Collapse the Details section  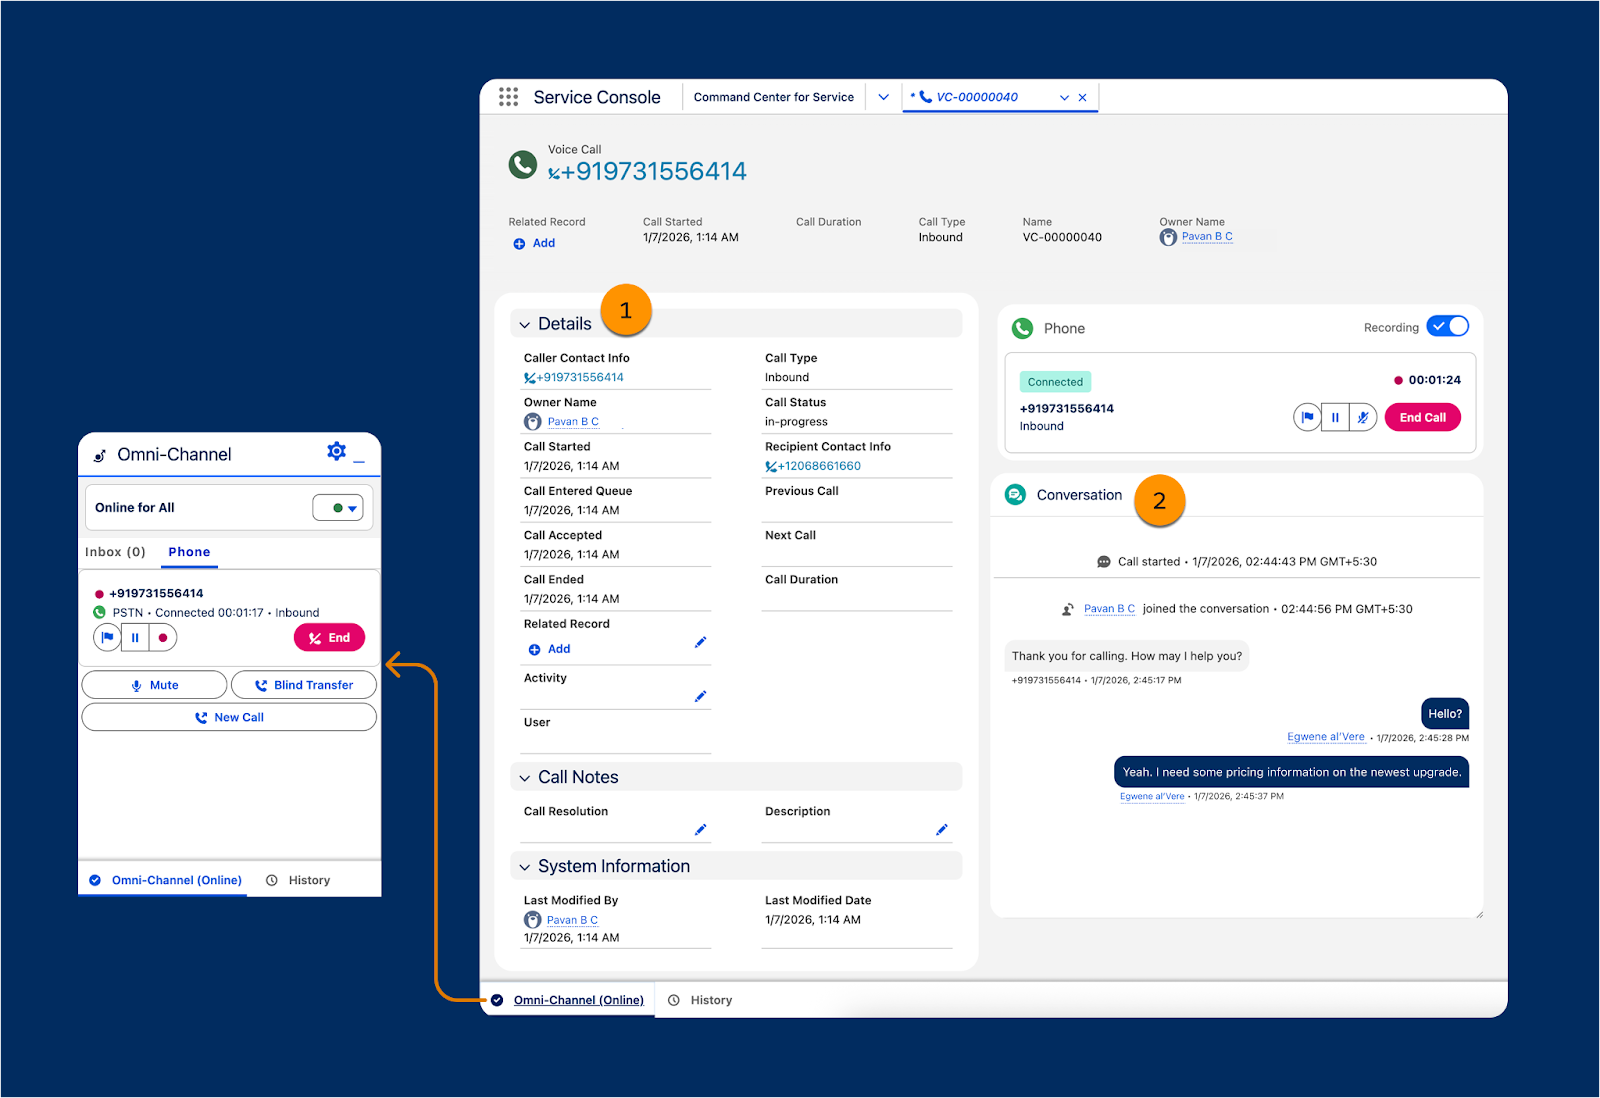524,325
